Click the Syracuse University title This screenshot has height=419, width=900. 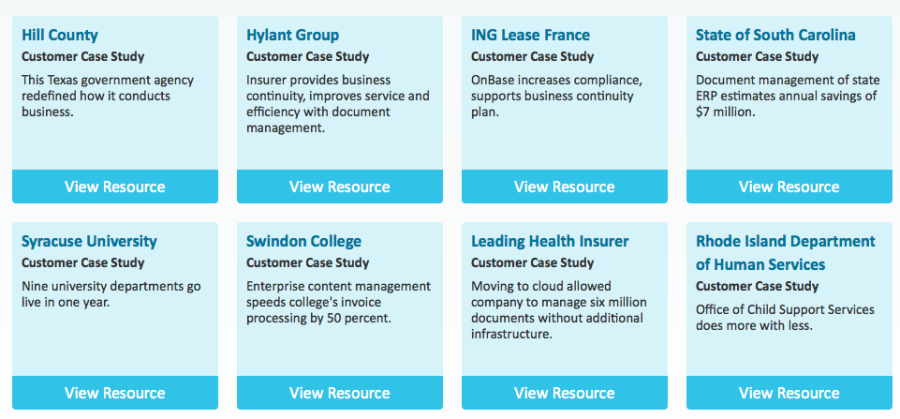[89, 241]
